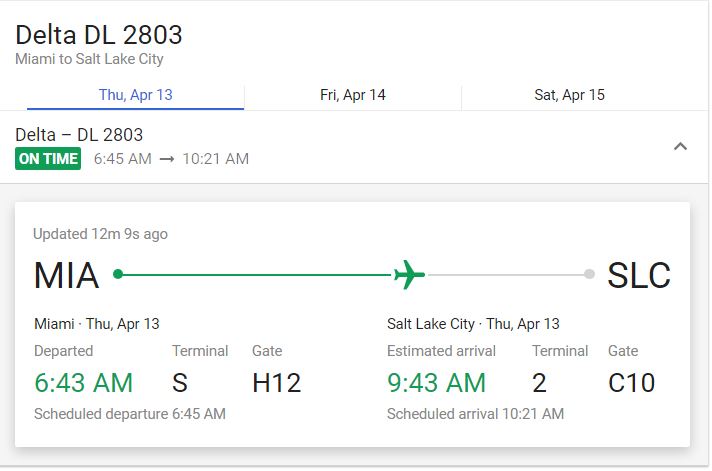Collapse flight details with the chevron arrow
The width and height of the screenshot is (712, 471).
[x=680, y=147]
